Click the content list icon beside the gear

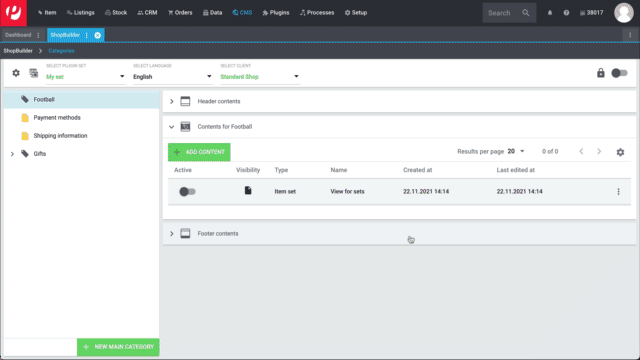pos(33,73)
